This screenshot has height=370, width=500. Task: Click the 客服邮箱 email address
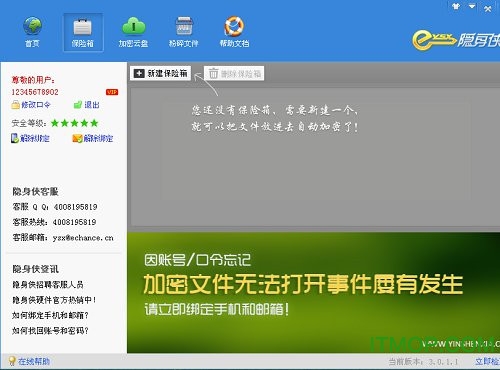pyautogui.click(x=83, y=238)
